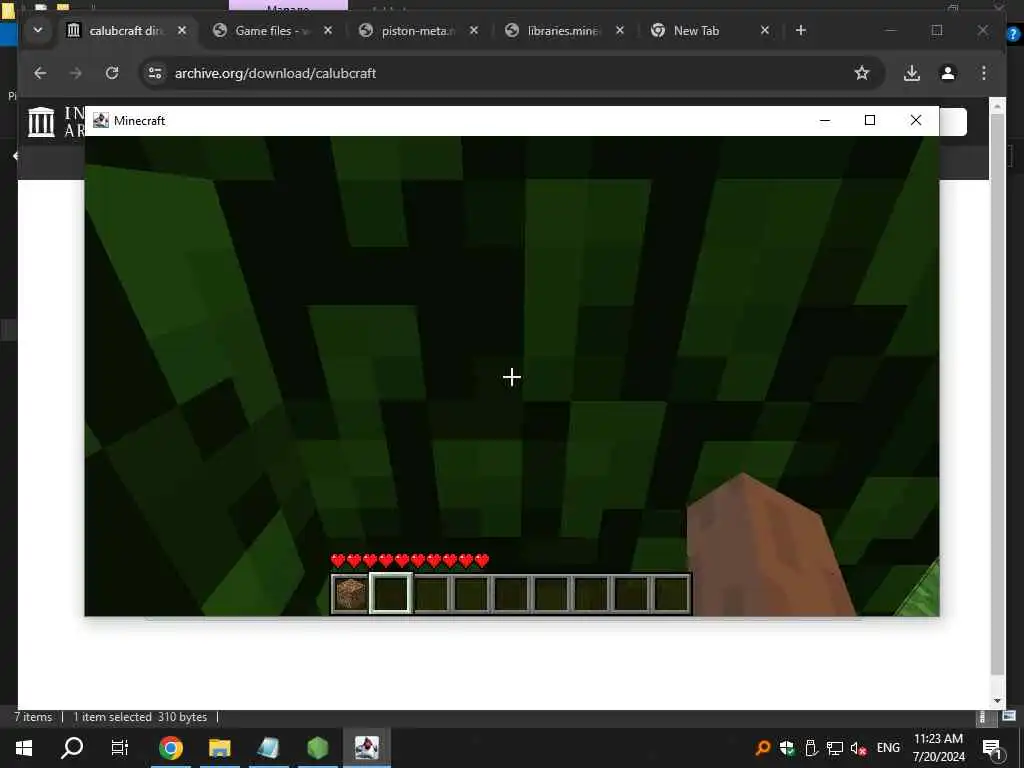Screen dimensions: 1024x768
Task: Select the third empty hotbar slot
Action: [431, 594]
